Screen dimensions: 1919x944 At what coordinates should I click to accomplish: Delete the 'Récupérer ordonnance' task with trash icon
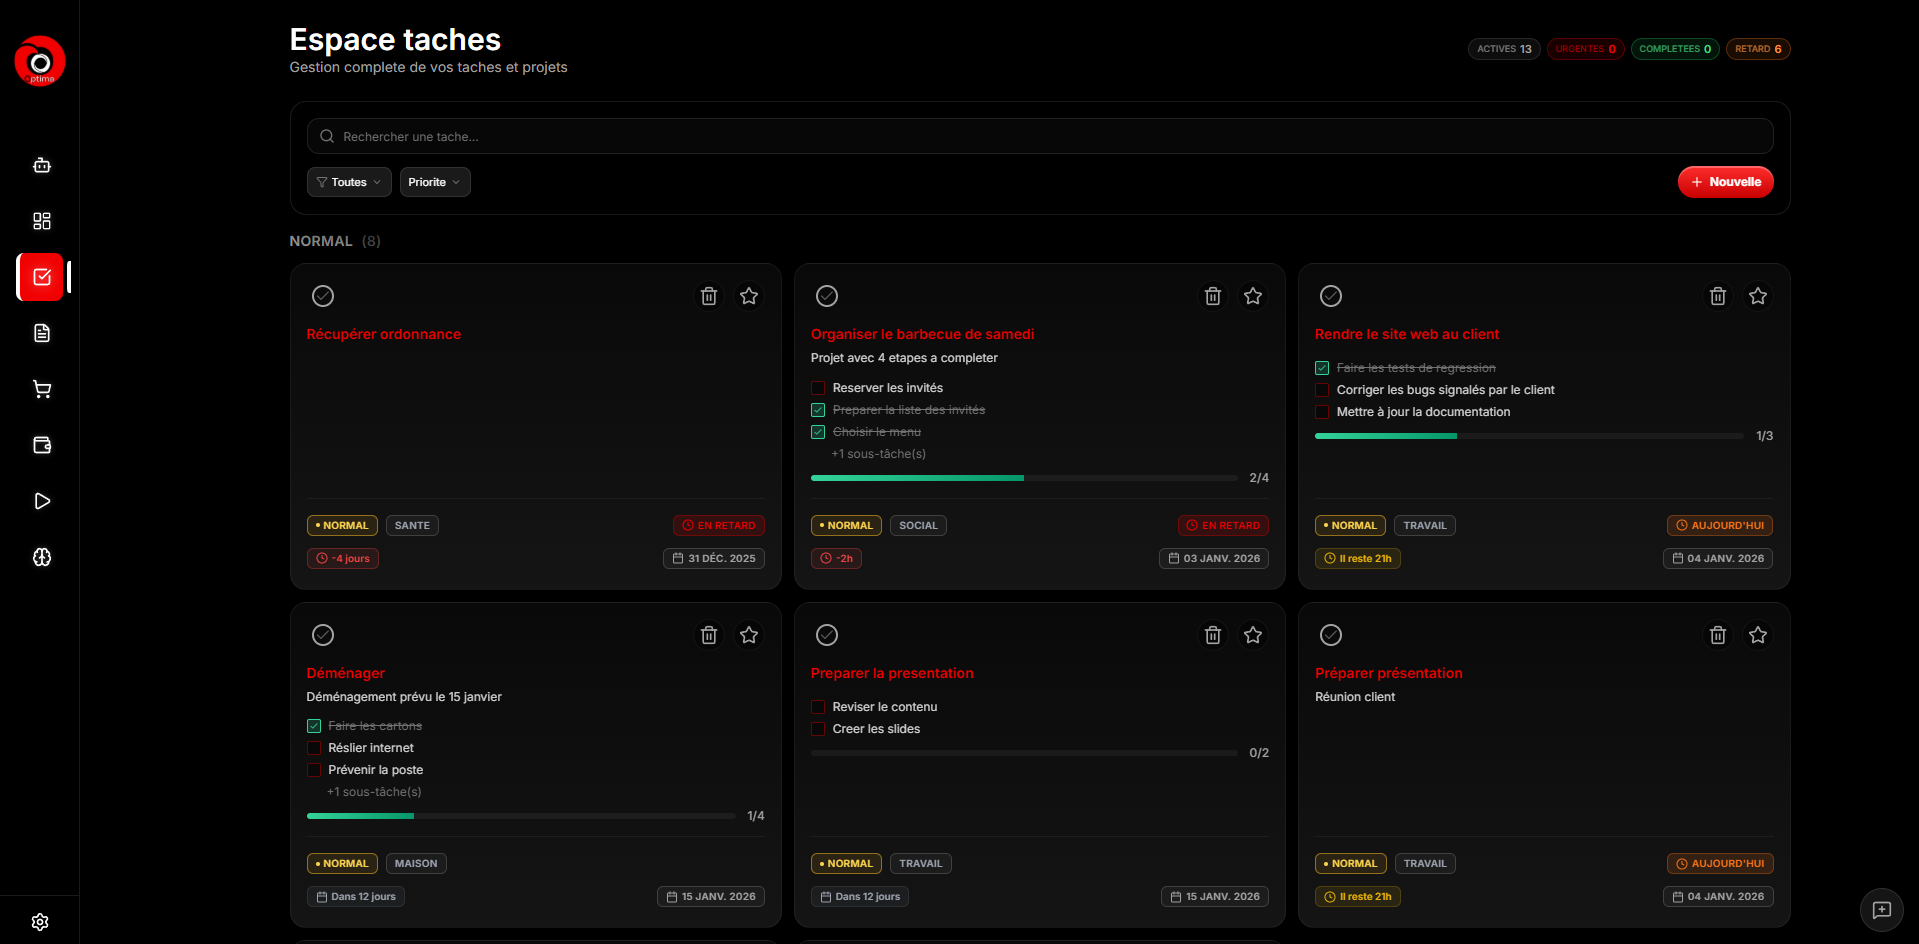[x=708, y=296]
